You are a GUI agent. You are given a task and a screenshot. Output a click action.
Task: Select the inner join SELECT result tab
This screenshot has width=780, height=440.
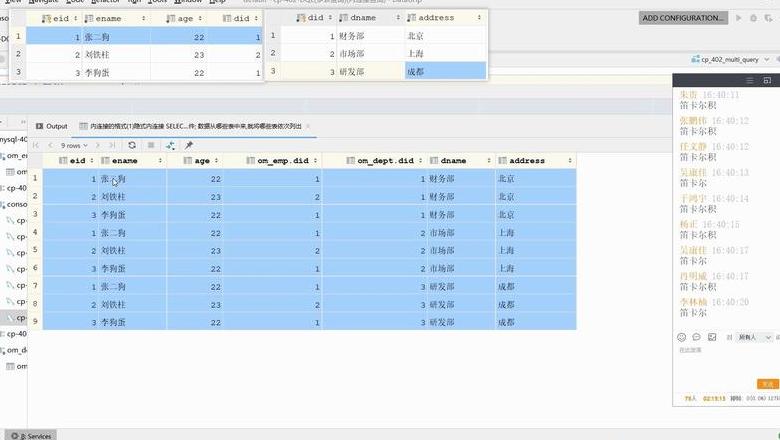coord(195,126)
